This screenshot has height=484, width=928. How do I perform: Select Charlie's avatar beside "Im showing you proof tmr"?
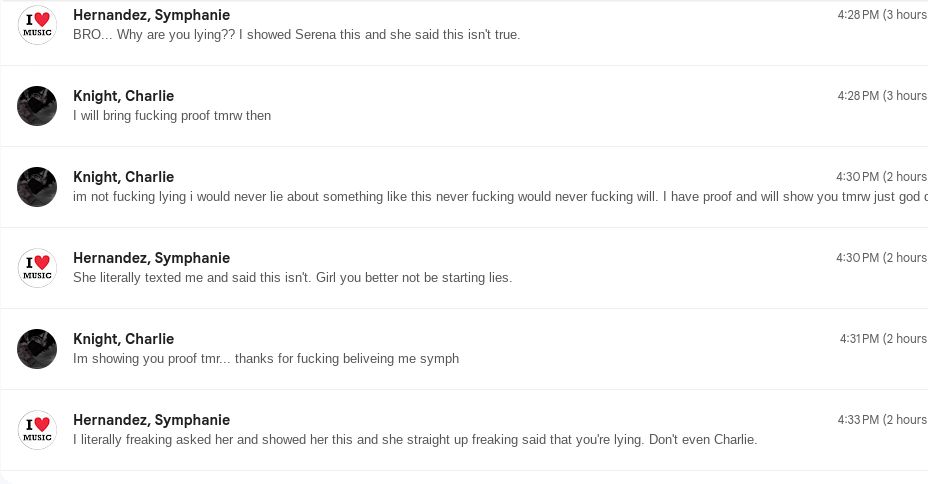[x=37, y=349]
